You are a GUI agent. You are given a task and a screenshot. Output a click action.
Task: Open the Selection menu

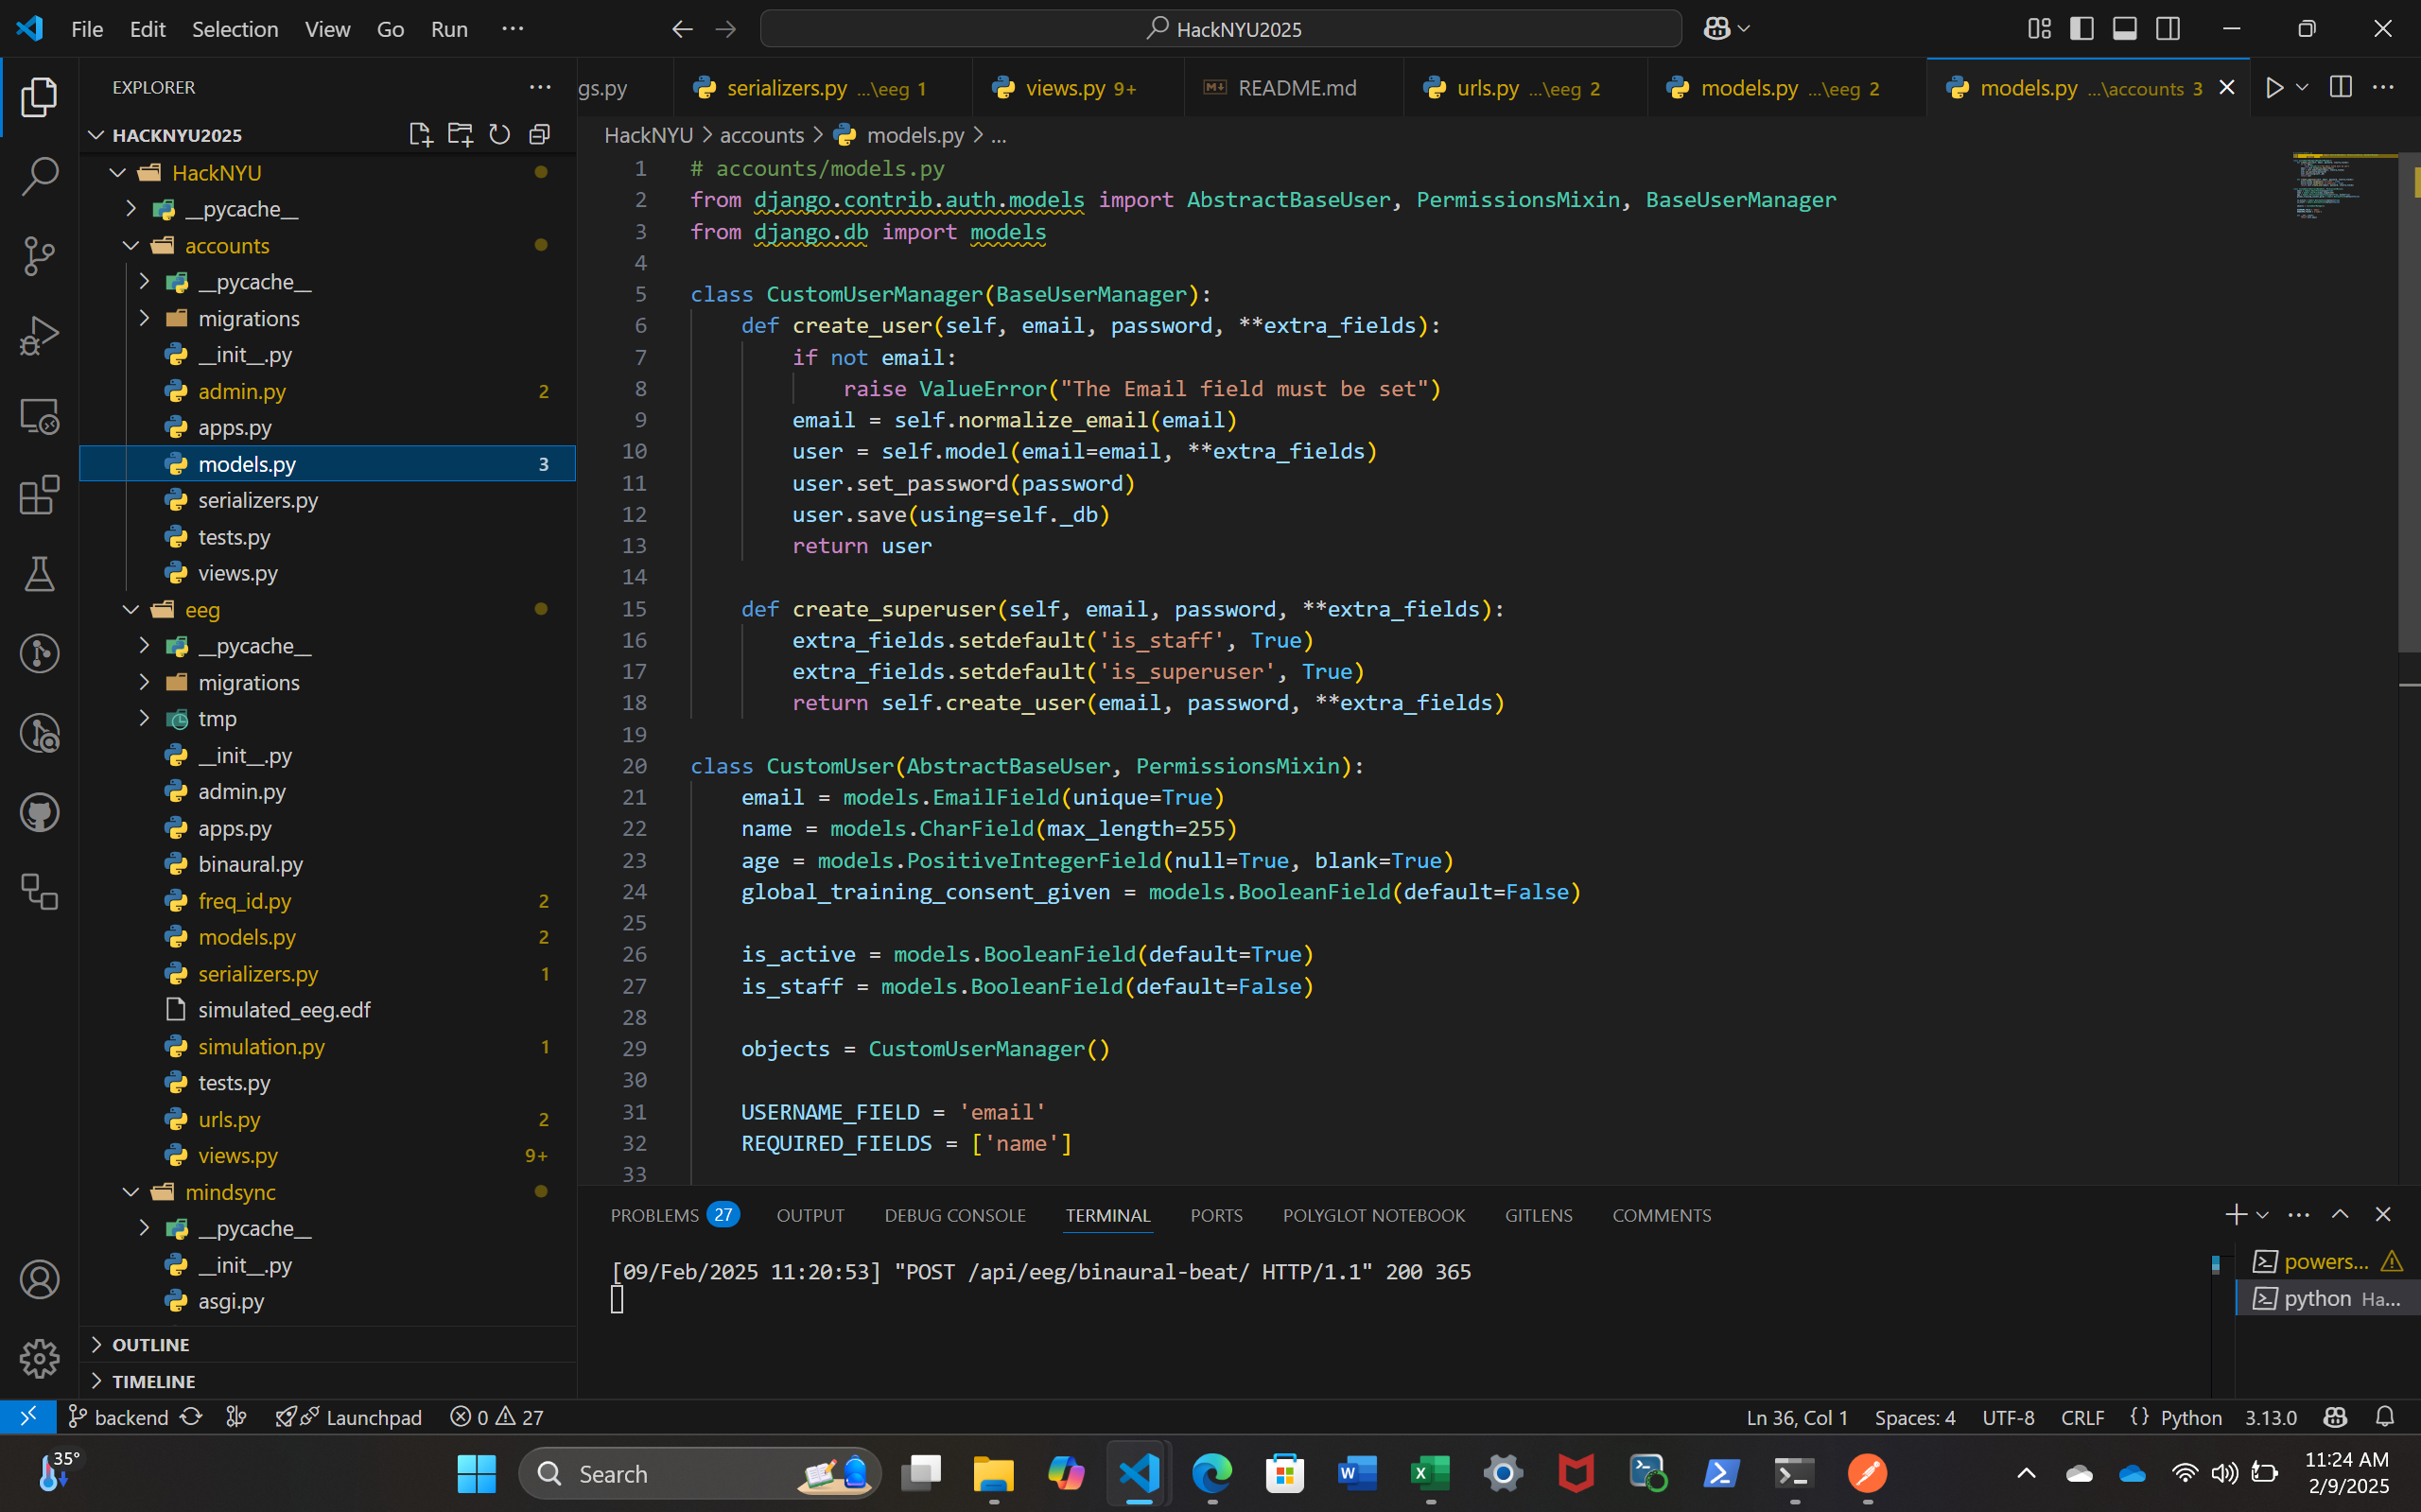pos(235,29)
